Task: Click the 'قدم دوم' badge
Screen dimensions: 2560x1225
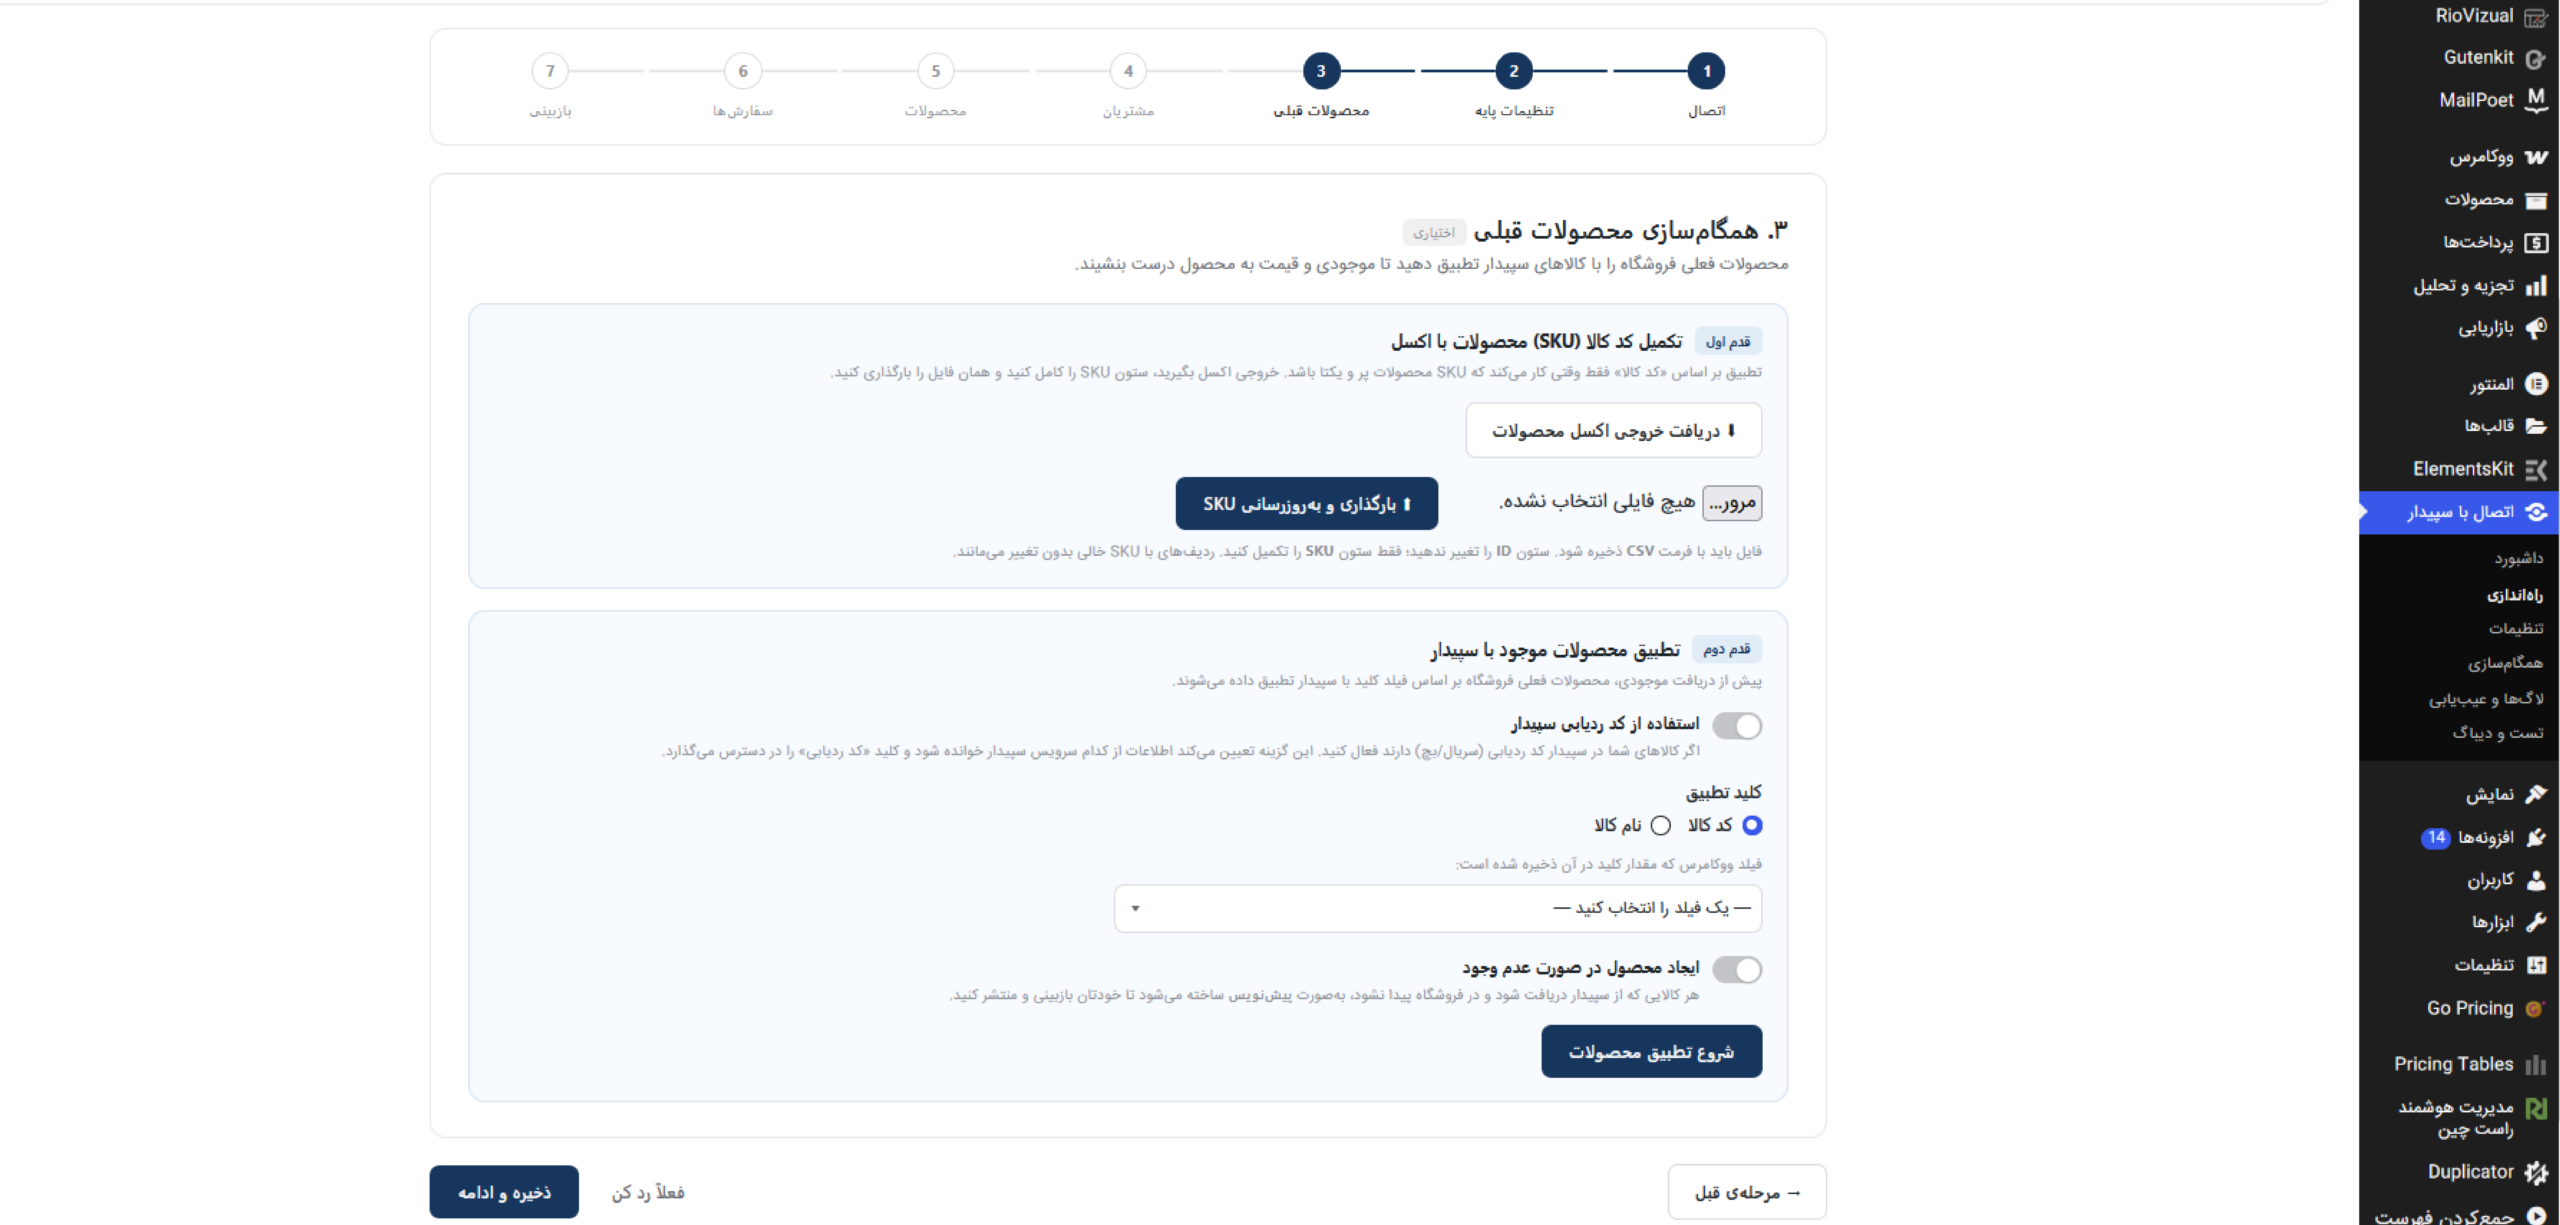Action: pos(1727,650)
